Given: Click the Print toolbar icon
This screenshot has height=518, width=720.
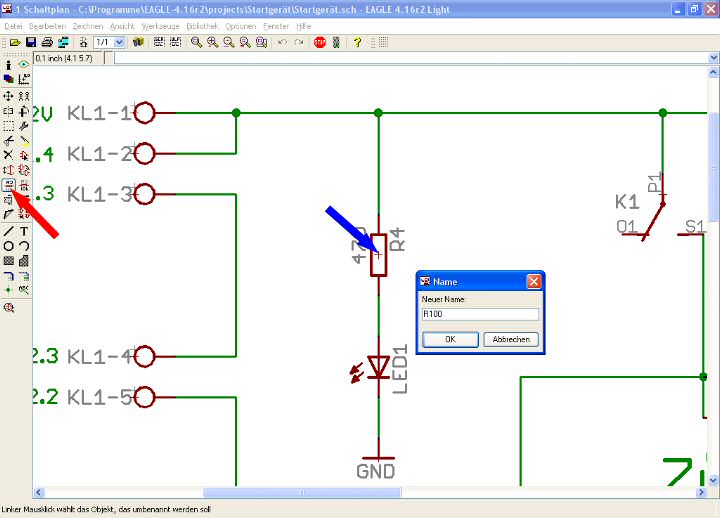Looking at the screenshot, I should coord(47,43).
